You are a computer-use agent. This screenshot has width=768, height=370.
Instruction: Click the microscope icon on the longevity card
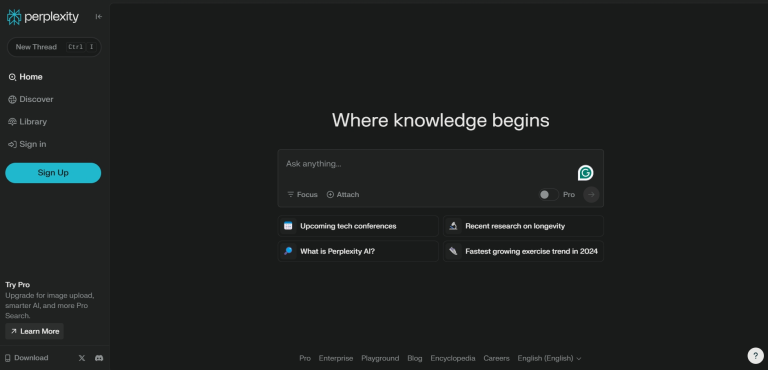pyautogui.click(x=453, y=226)
